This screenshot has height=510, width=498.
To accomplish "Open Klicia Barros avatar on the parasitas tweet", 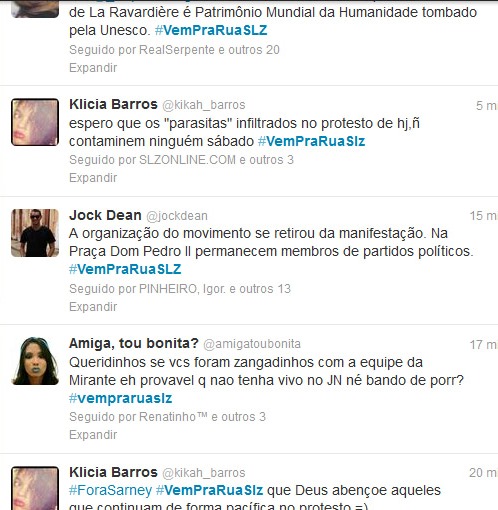I will [x=35, y=122].
